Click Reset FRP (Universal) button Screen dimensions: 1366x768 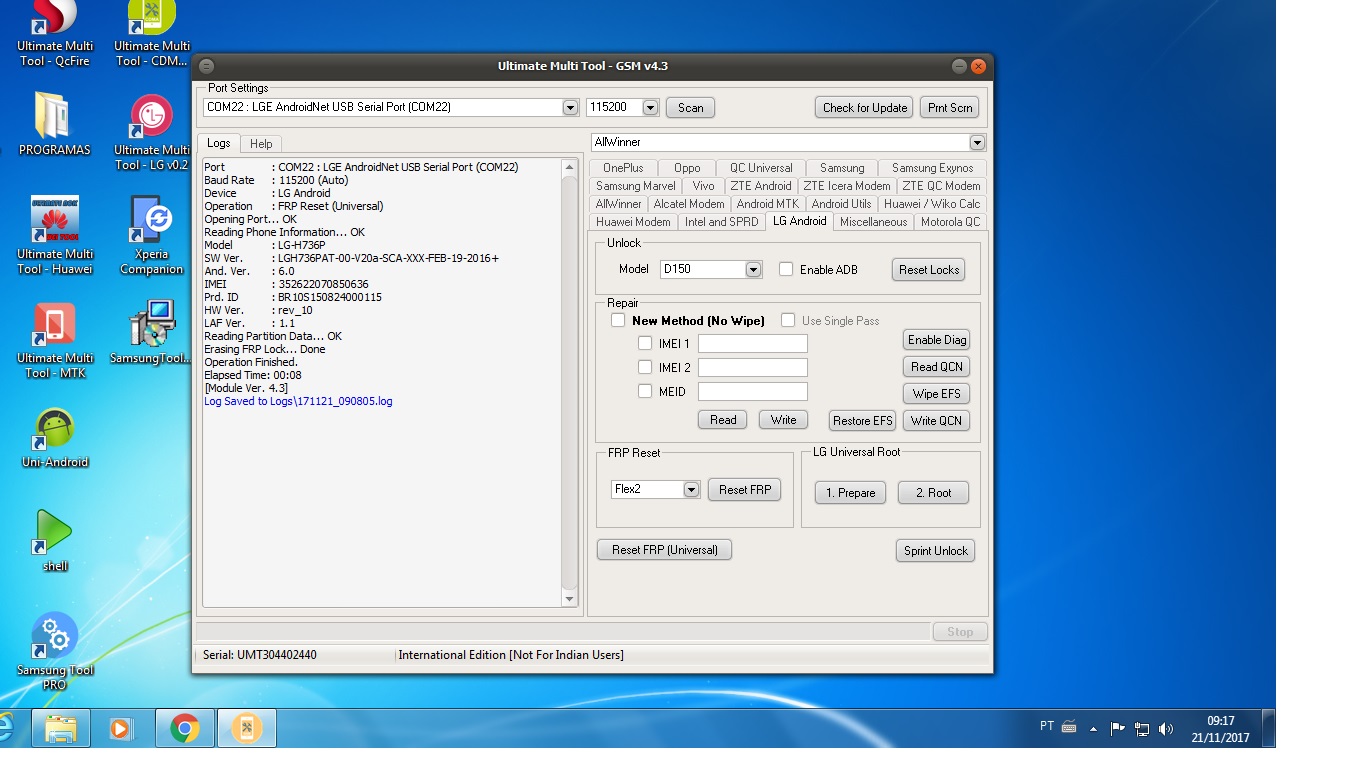coord(665,549)
